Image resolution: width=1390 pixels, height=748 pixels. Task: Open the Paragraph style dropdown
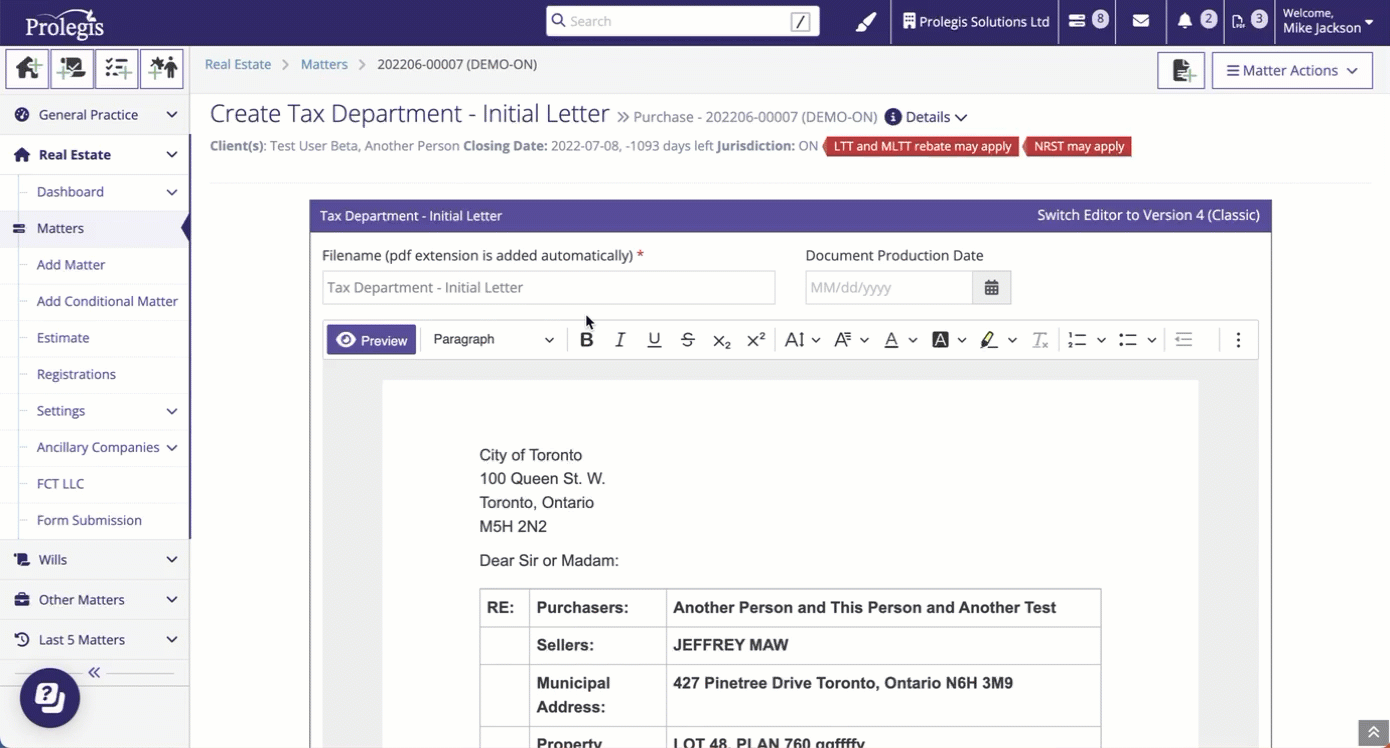coord(493,340)
